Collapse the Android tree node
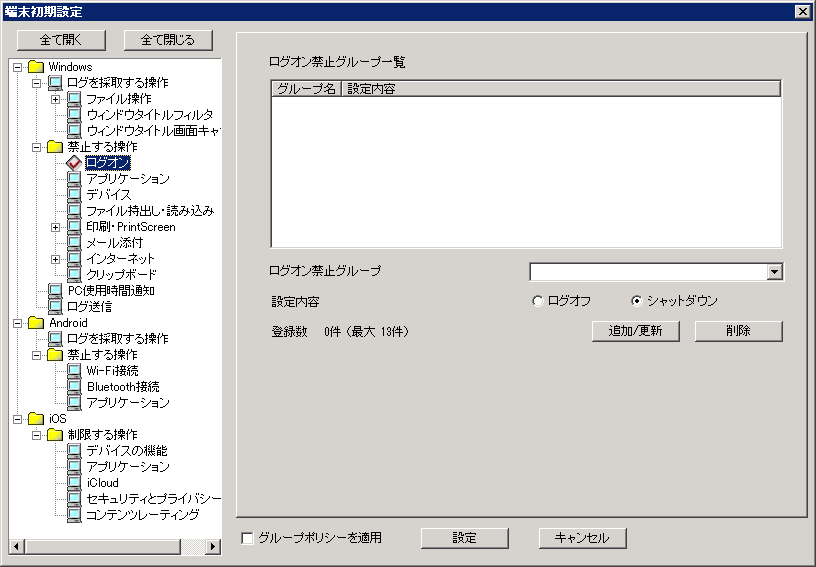The width and height of the screenshot is (816, 567). click(x=18, y=323)
